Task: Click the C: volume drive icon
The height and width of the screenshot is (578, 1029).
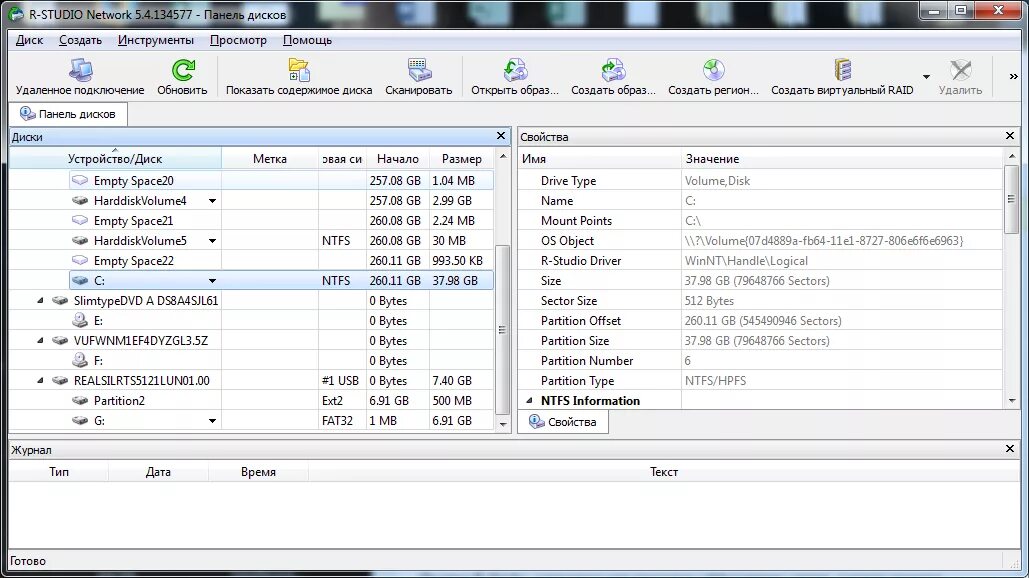Action: pos(80,281)
